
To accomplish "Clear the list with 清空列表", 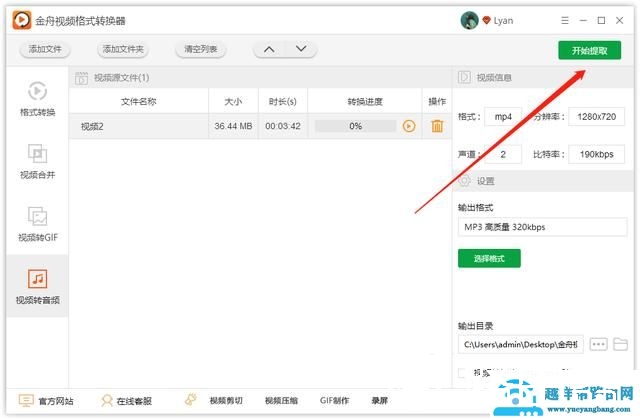I will click(x=200, y=49).
